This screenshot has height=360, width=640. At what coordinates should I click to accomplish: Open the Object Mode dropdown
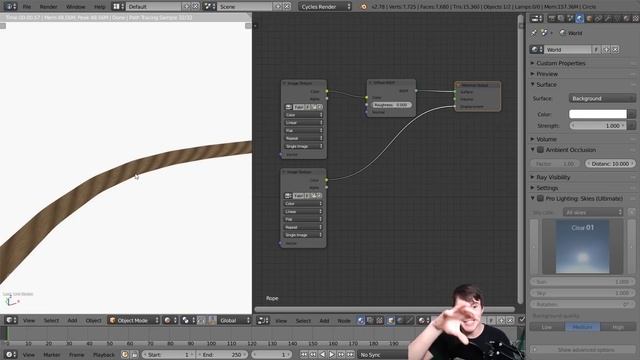[x=133, y=320]
